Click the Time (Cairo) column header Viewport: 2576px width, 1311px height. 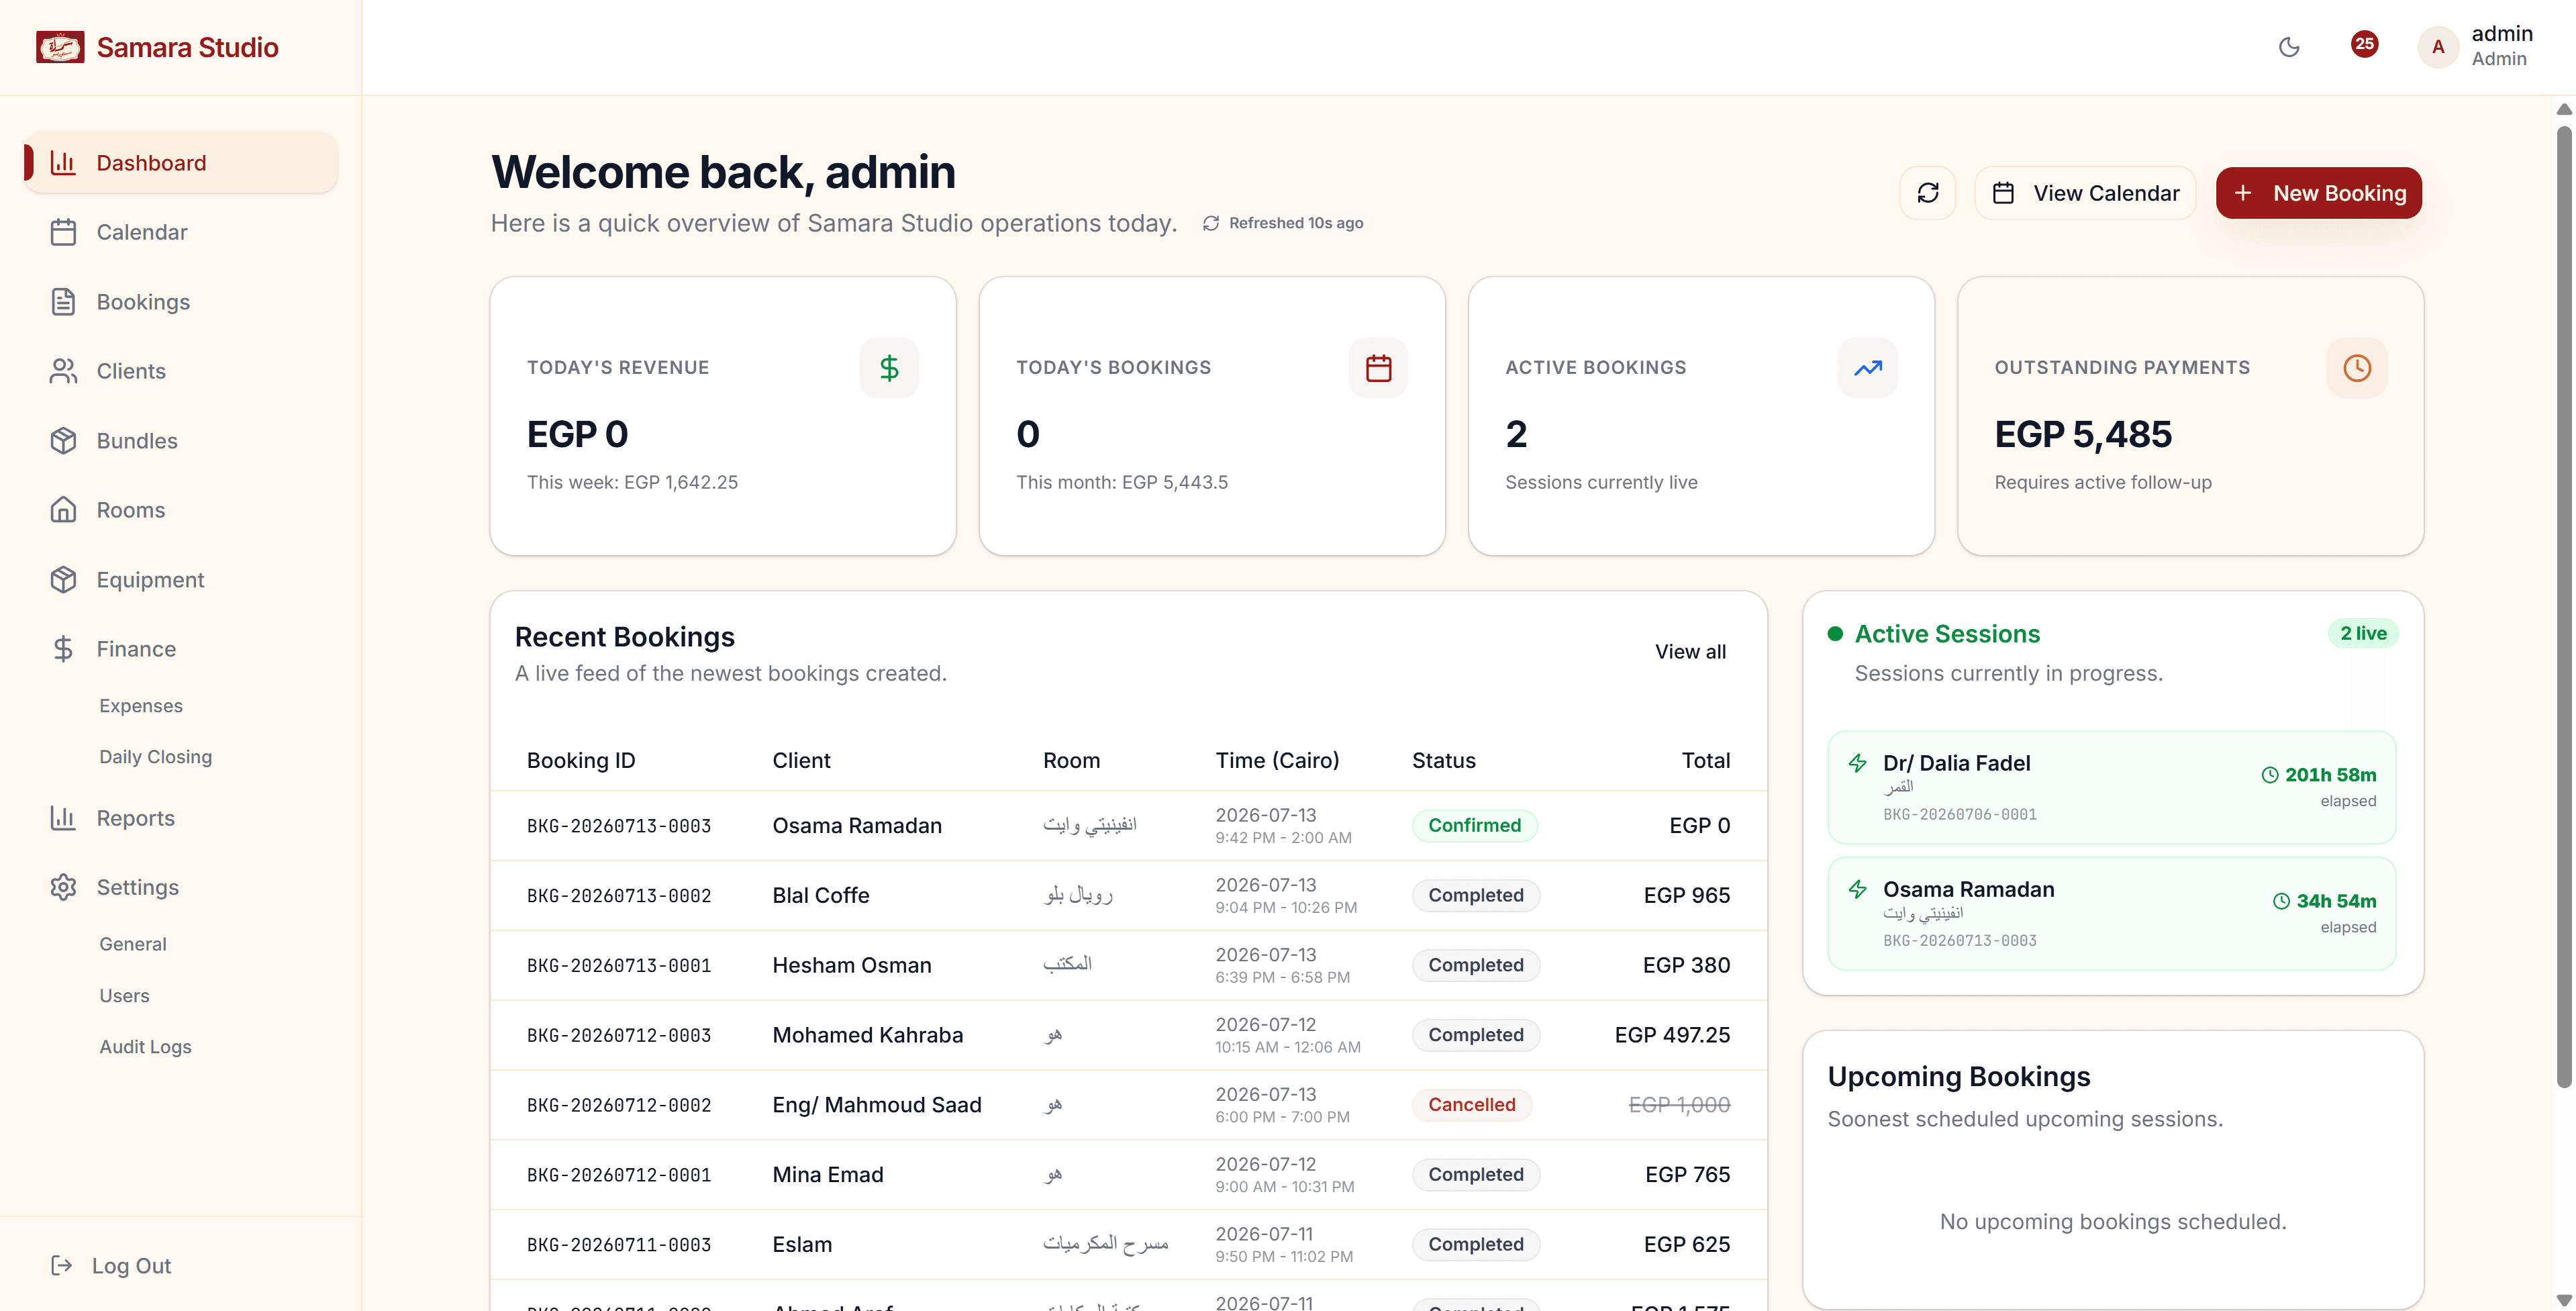coord(1277,761)
